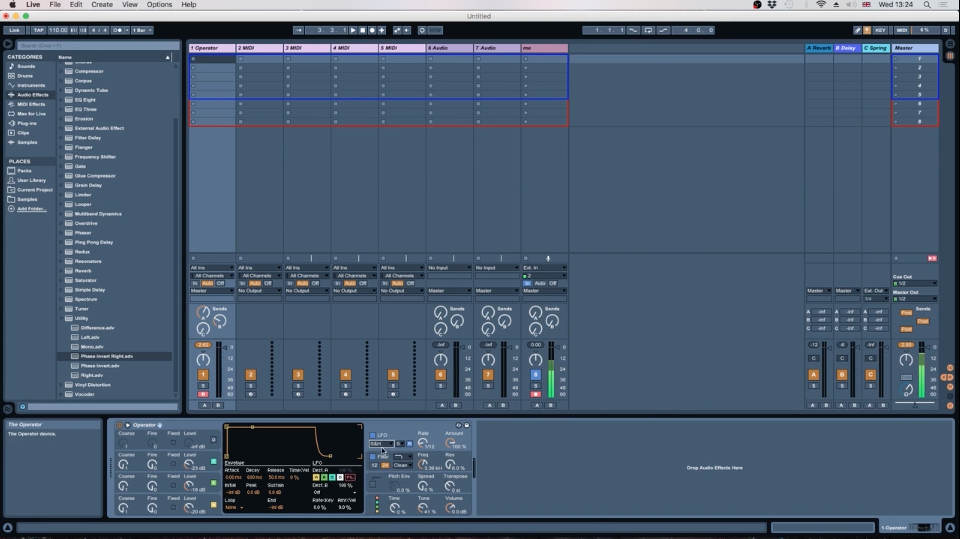Toggle the Follow playback arrow button
The height and width of the screenshot is (539, 960).
pyautogui.click(x=298, y=30)
